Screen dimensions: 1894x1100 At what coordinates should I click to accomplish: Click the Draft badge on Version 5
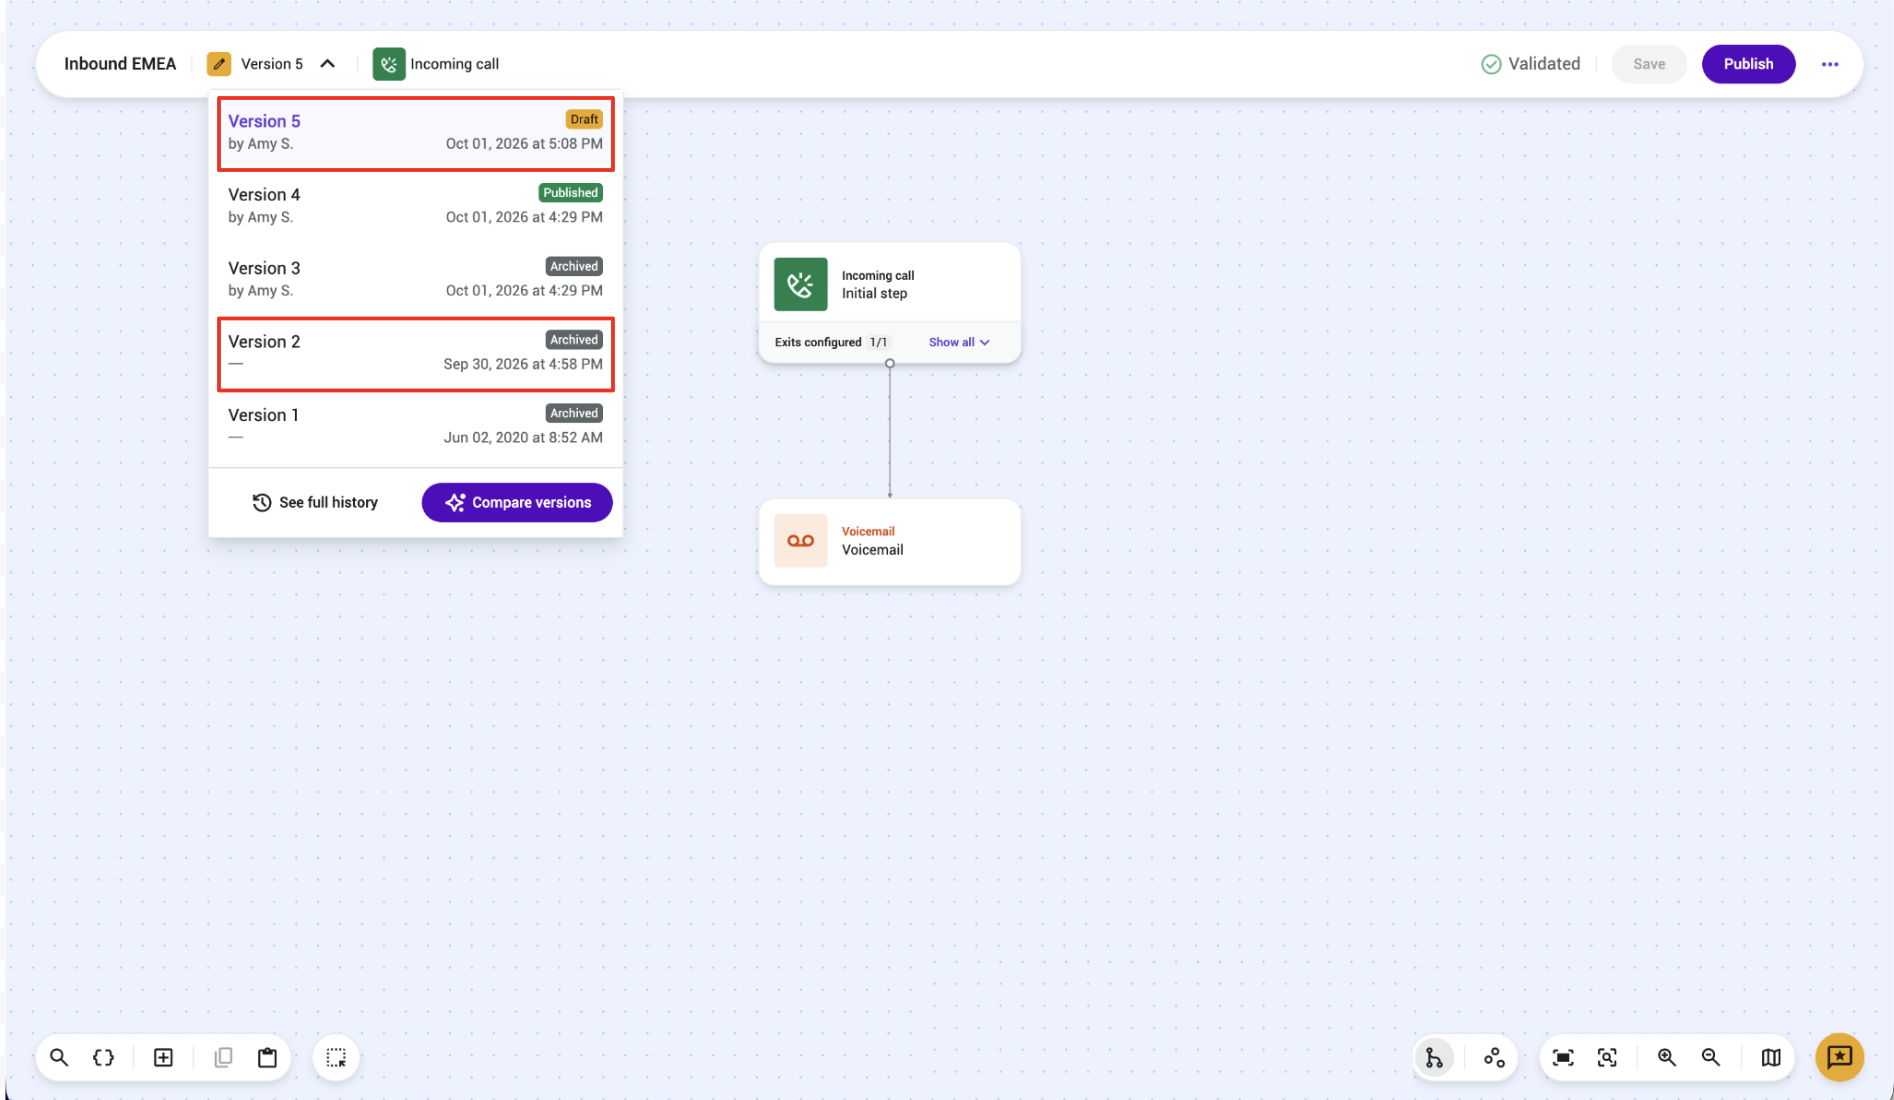pos(584,119)
